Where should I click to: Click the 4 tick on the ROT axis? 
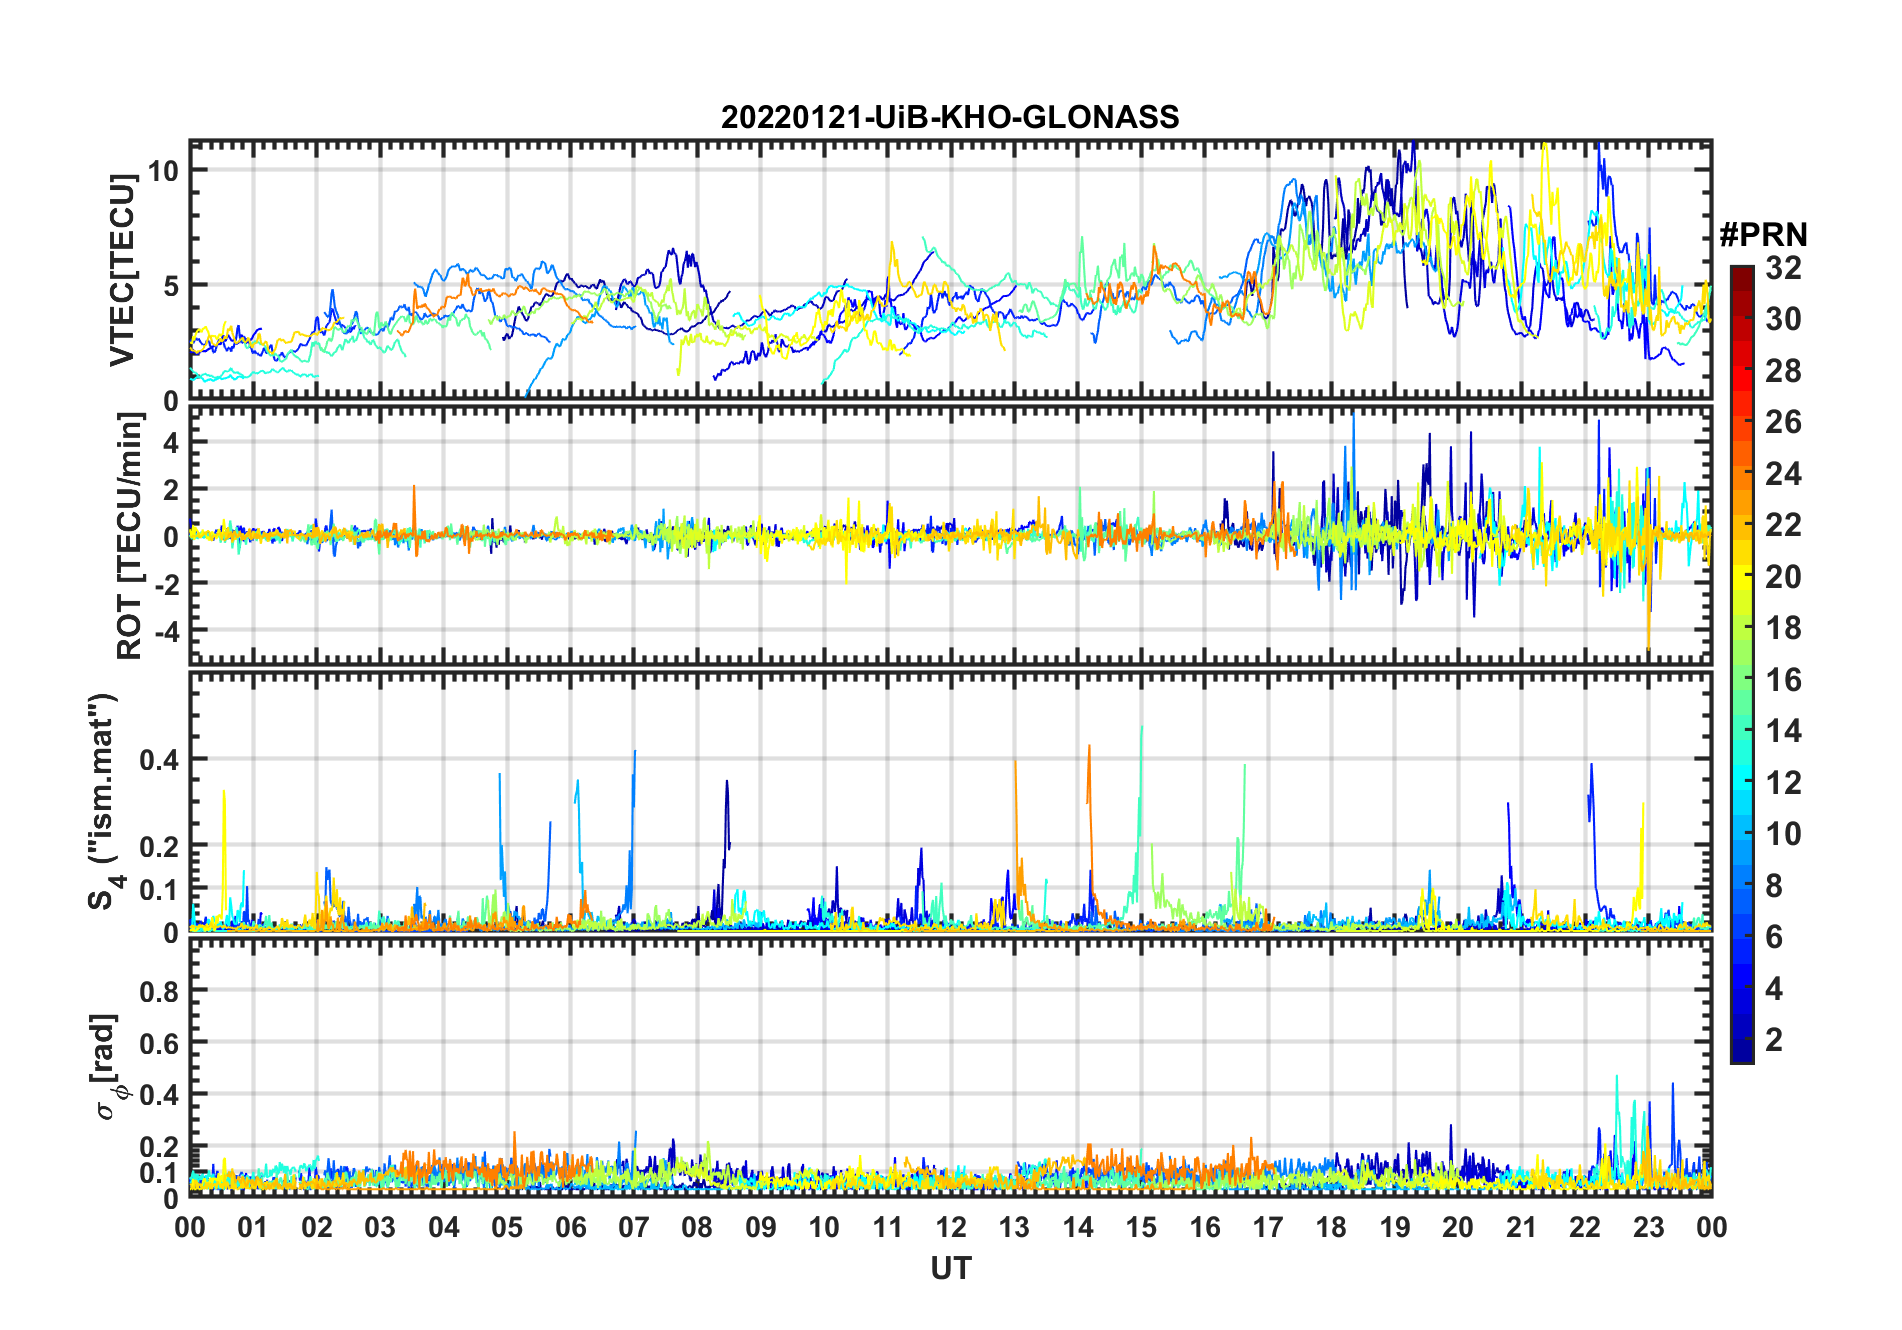[x=171, y=442]
